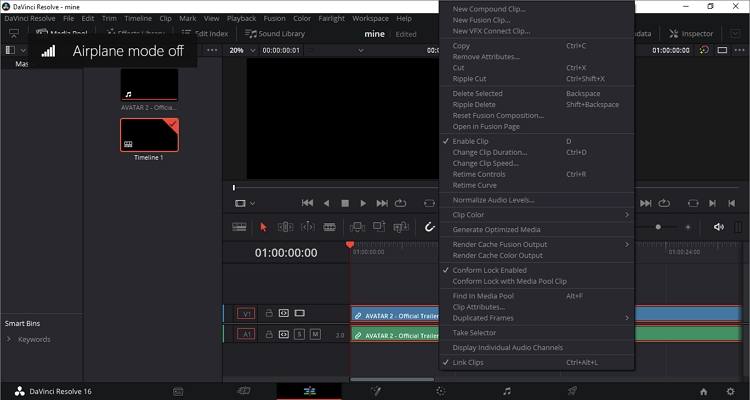
Task: Open the Color page icon
Action: (441, 391)
